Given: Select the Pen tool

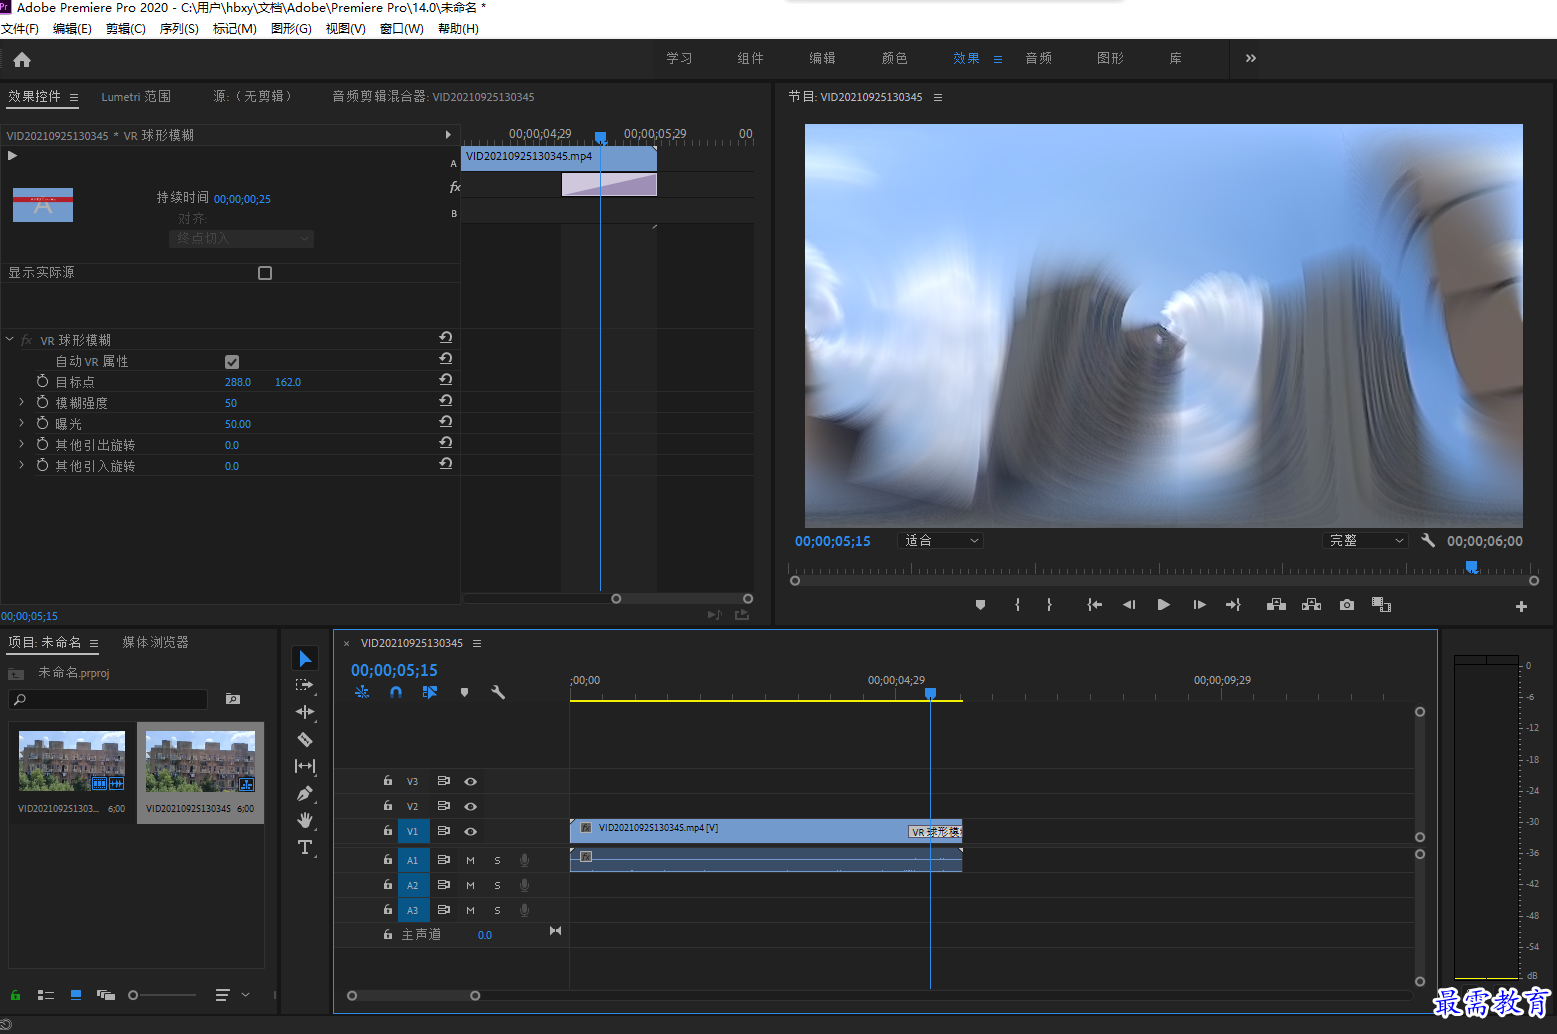Looking at the screenshot, I should pyautogui.click(x=305, y=793).
